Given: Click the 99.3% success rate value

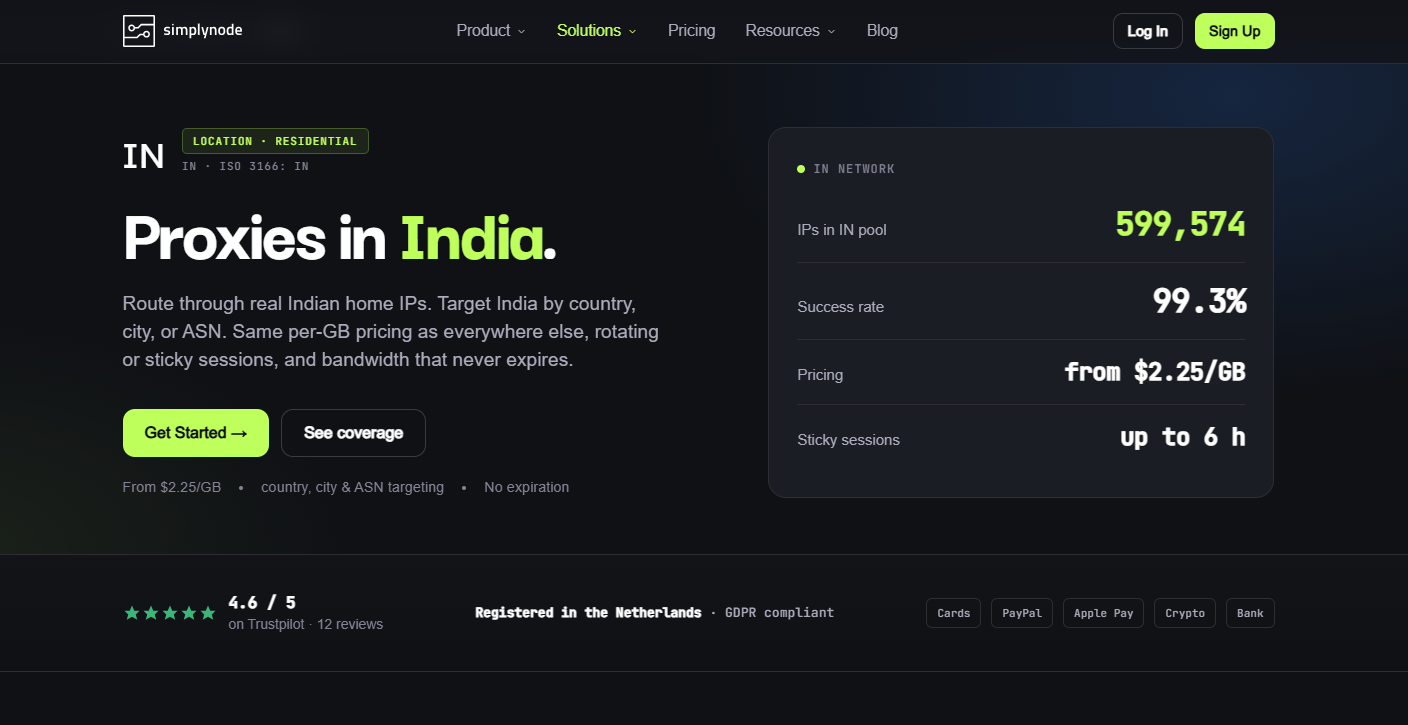Looking at the screenshot, I should pyautogui.click(x=1199, y=301).
